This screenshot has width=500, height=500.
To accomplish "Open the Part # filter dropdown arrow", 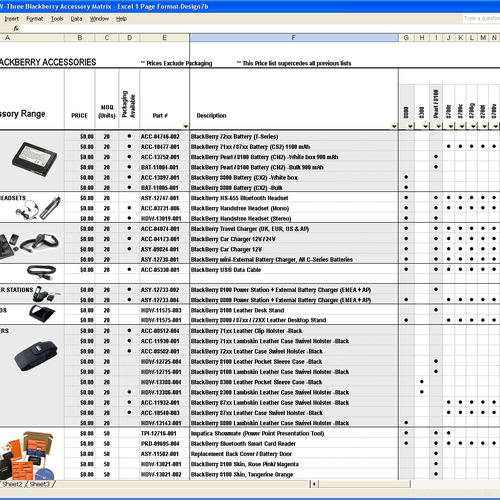I will (x=185, y=126).
